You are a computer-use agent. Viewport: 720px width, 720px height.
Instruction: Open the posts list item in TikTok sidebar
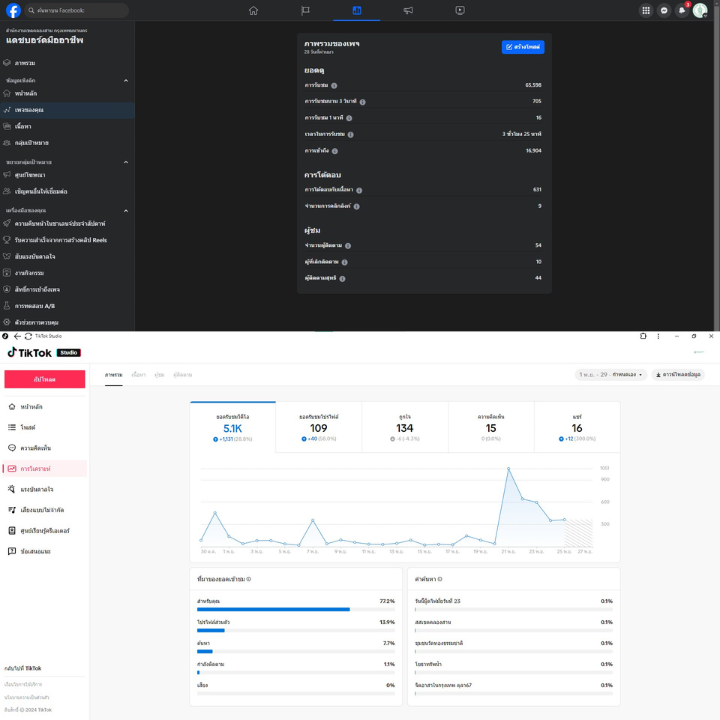45,428
